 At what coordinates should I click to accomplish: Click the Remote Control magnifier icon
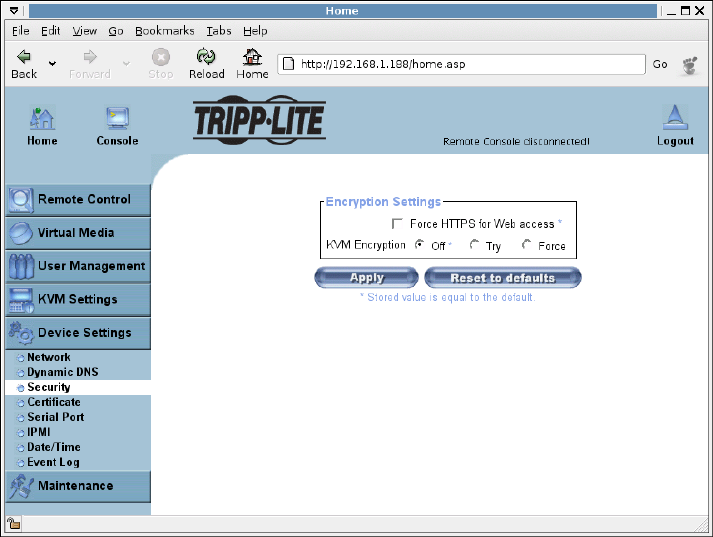coord(20,200)
